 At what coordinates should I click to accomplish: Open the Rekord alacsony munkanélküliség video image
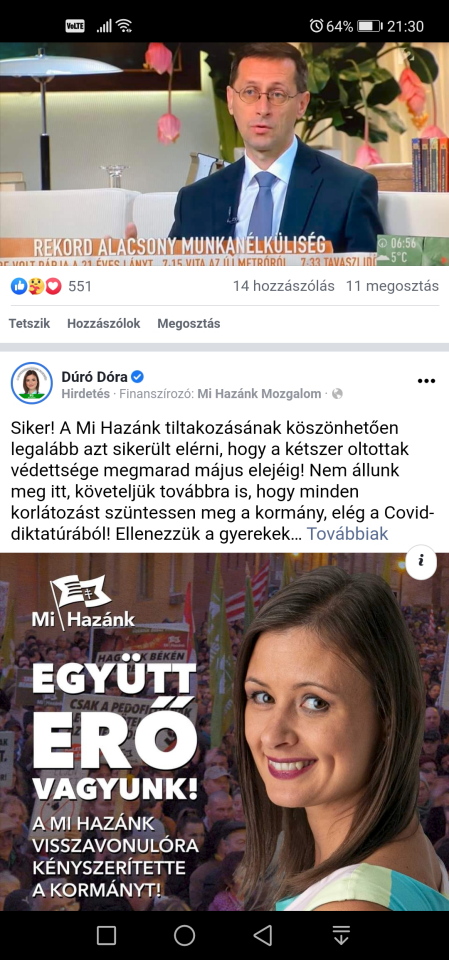224,154
